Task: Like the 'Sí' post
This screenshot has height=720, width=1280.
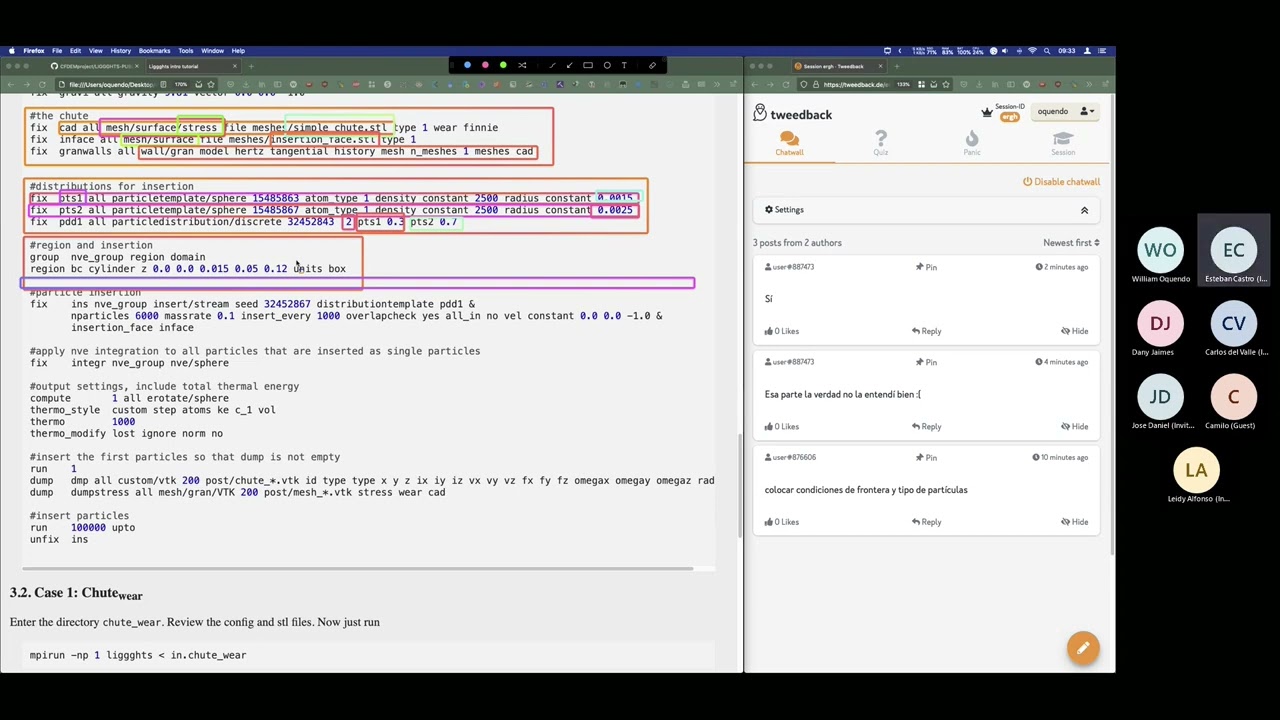Action: [x=782, y=331]
